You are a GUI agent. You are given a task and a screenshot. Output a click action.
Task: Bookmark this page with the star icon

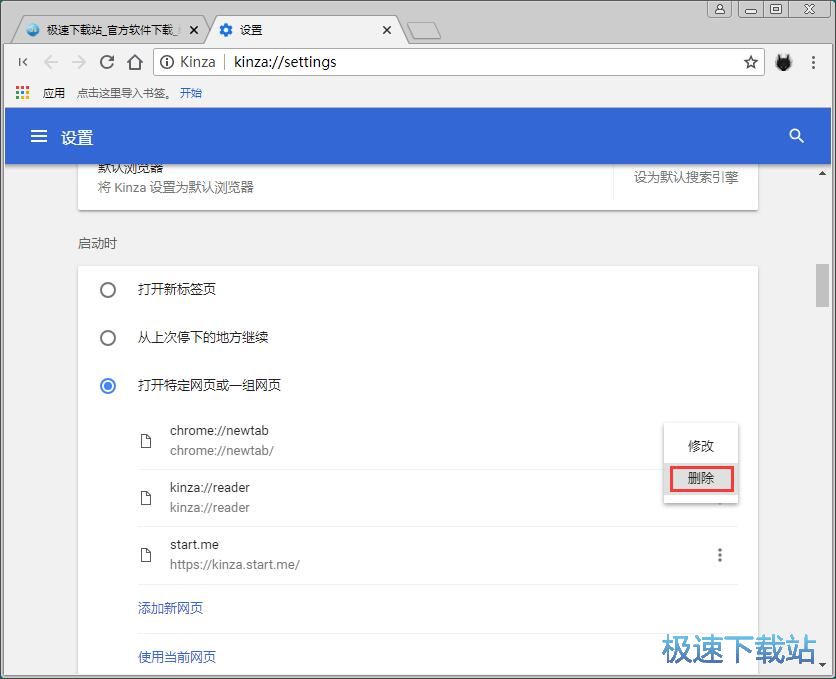751,62
